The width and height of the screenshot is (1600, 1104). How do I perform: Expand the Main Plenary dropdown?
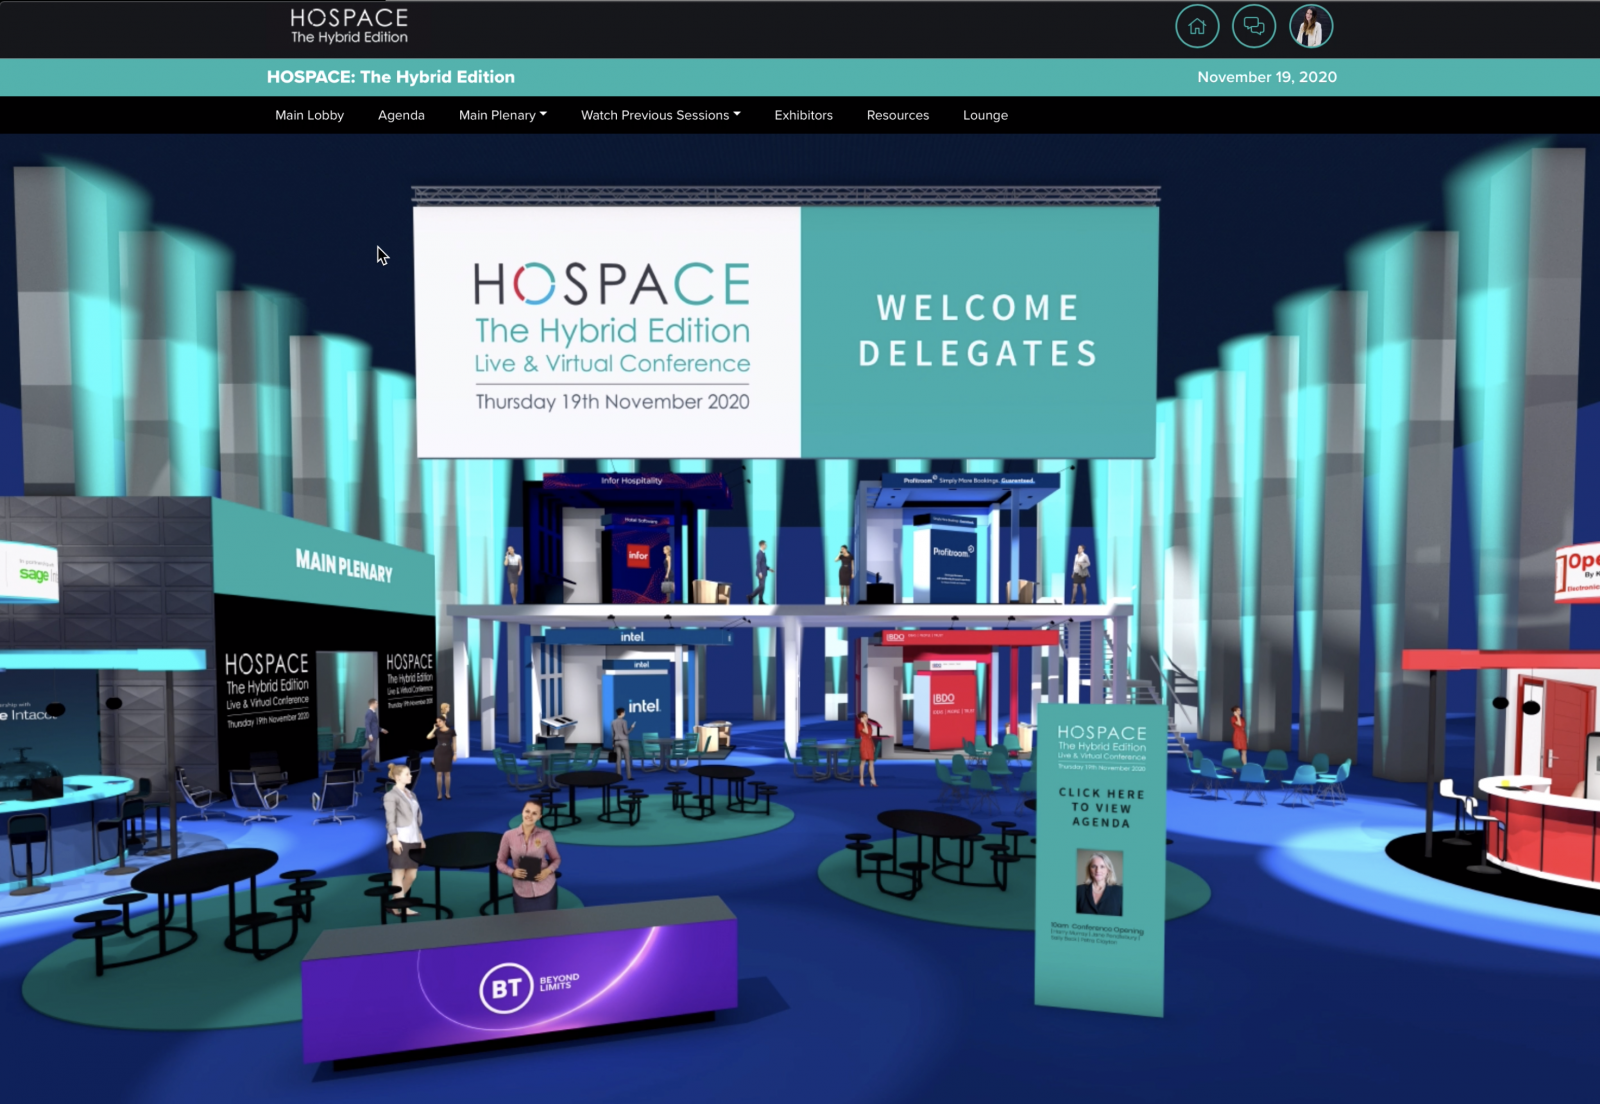[503, 115]
